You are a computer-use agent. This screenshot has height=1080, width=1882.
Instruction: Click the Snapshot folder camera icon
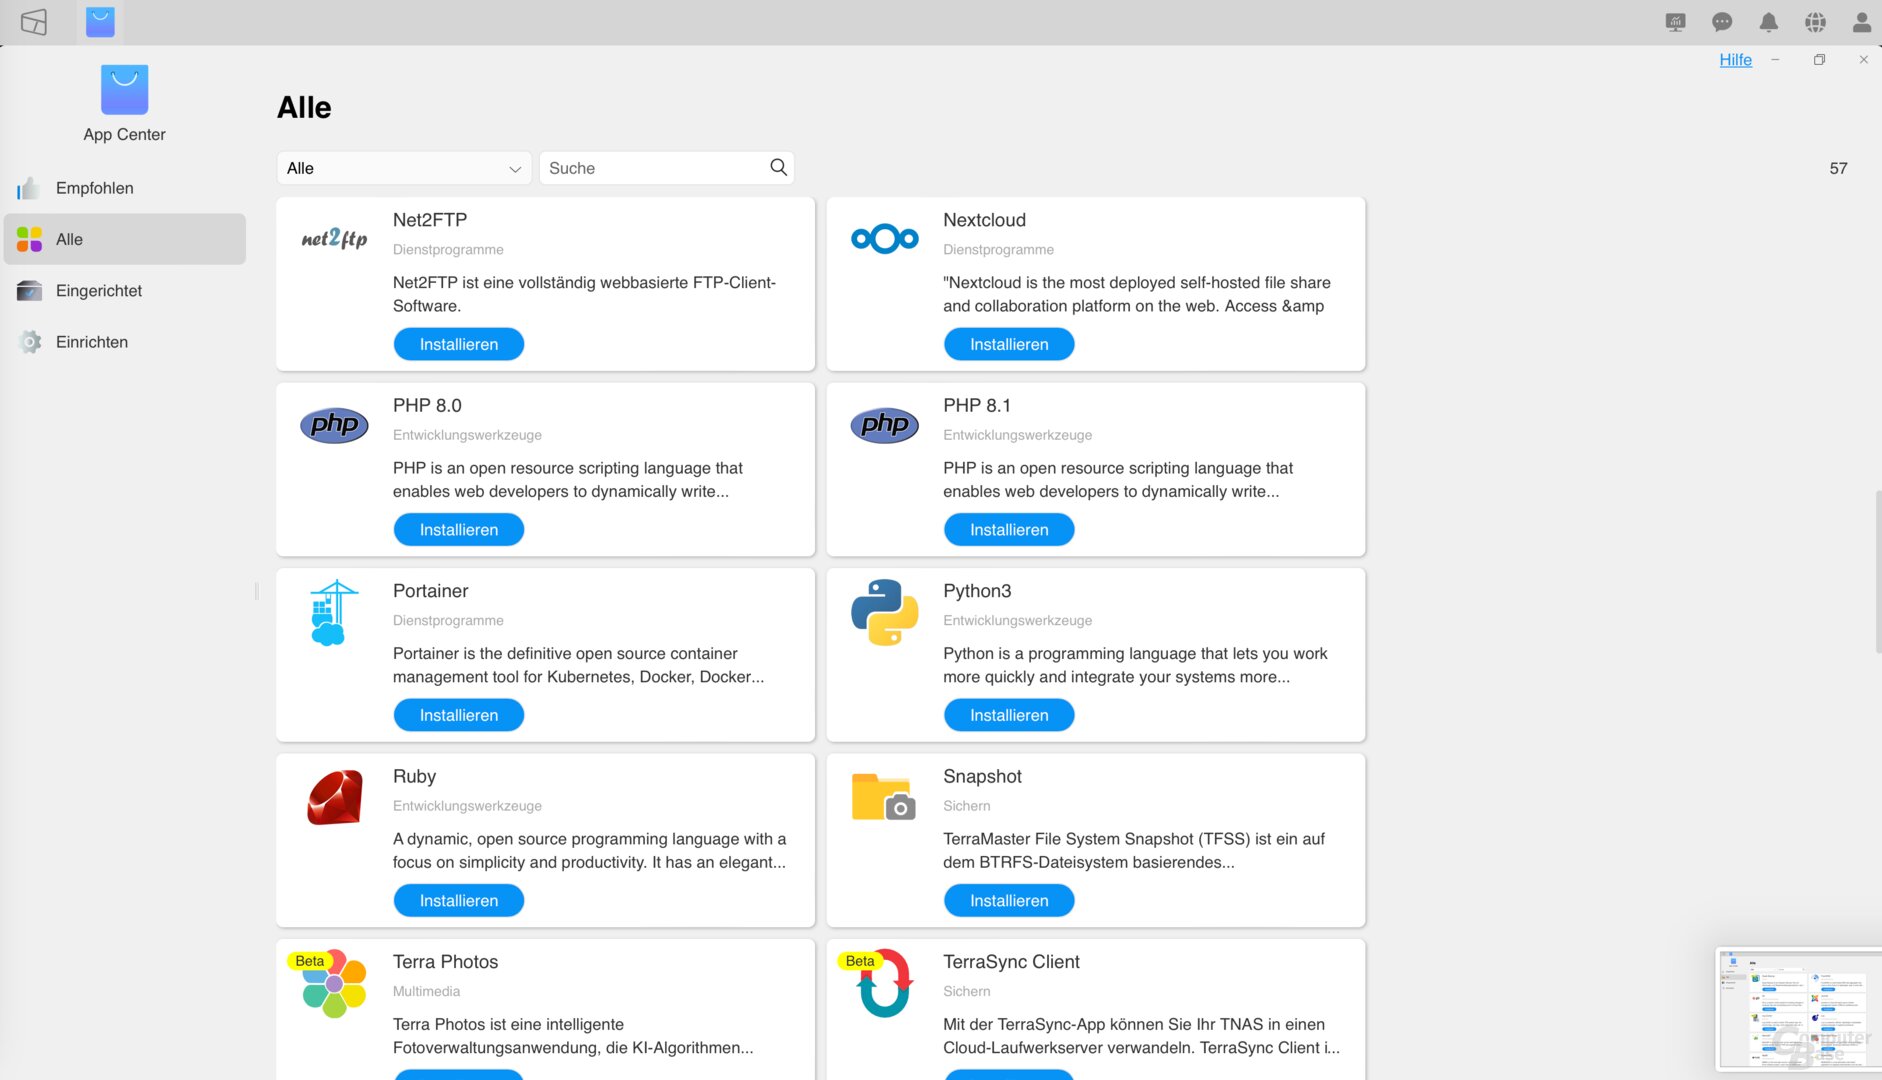tap(883, 798)
